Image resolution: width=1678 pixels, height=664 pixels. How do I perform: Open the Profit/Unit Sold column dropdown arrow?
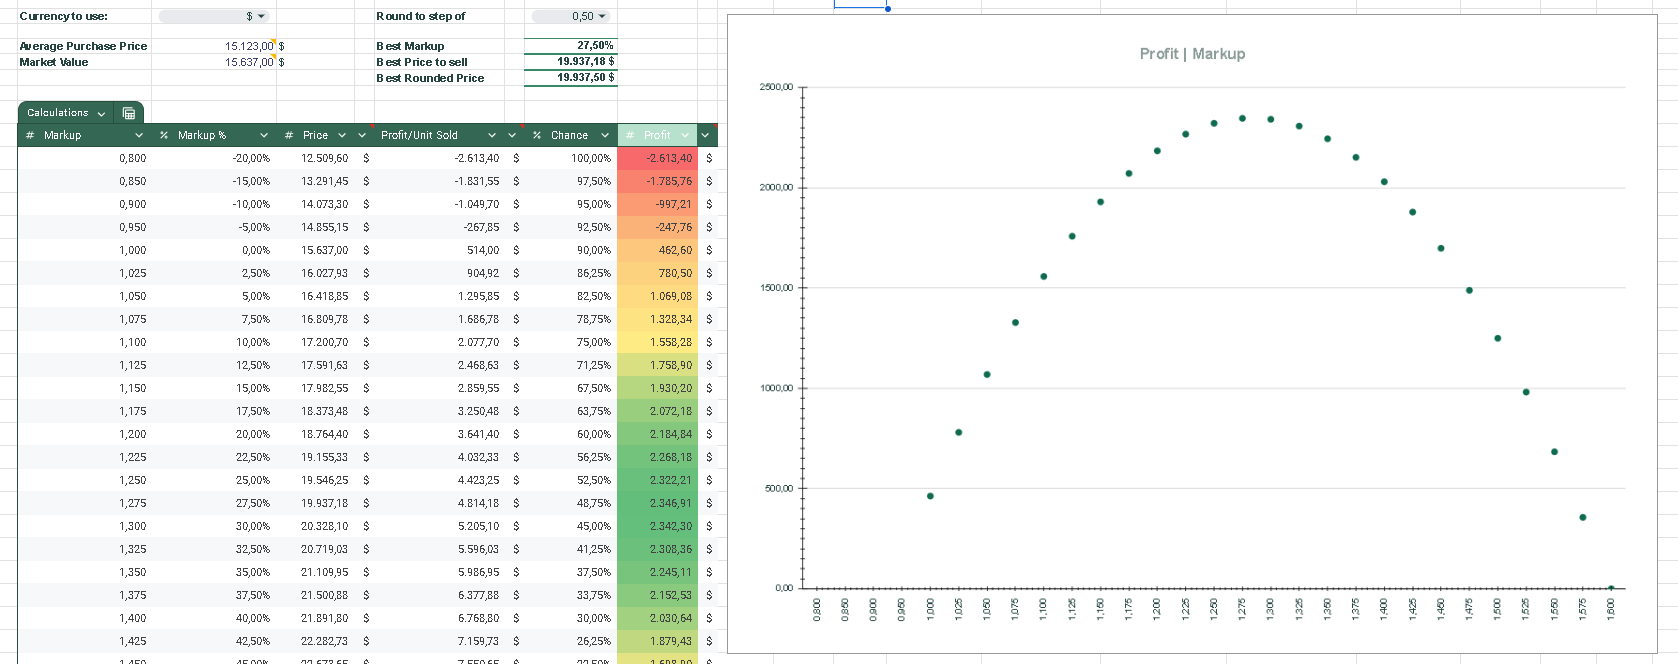tap(492, 135)
